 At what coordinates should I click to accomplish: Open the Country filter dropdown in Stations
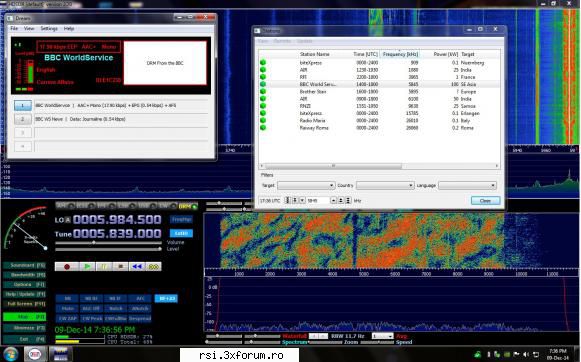385,185
